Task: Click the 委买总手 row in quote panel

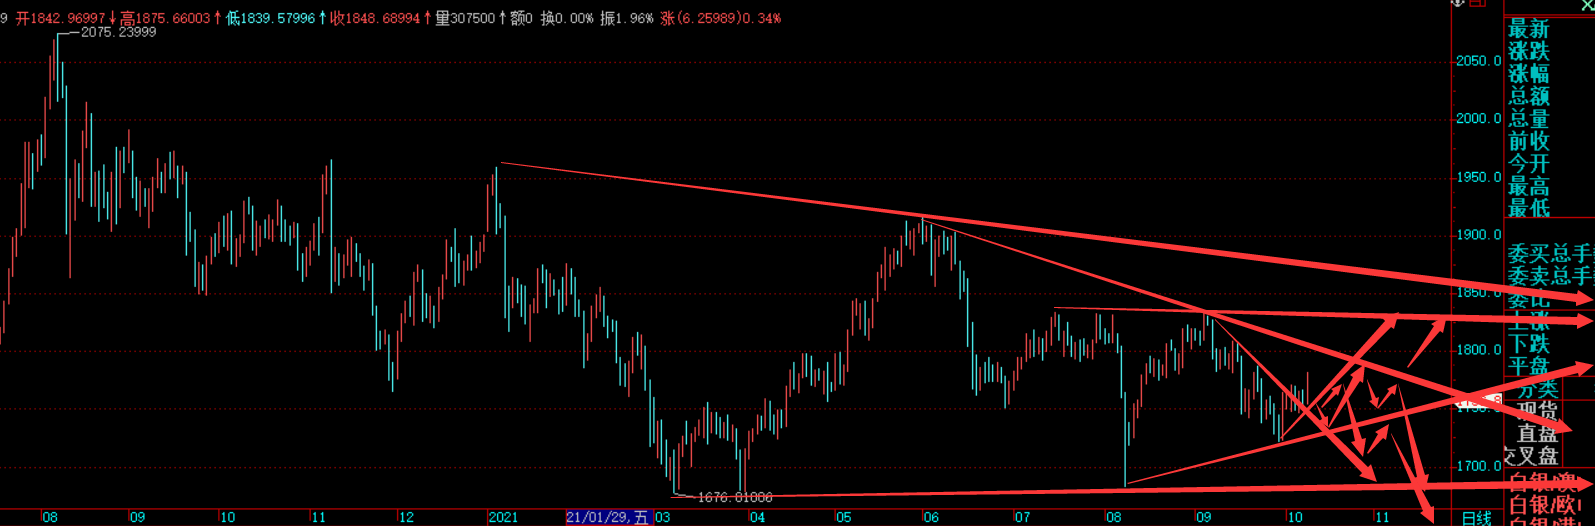Action: (x=1549, y=253)
